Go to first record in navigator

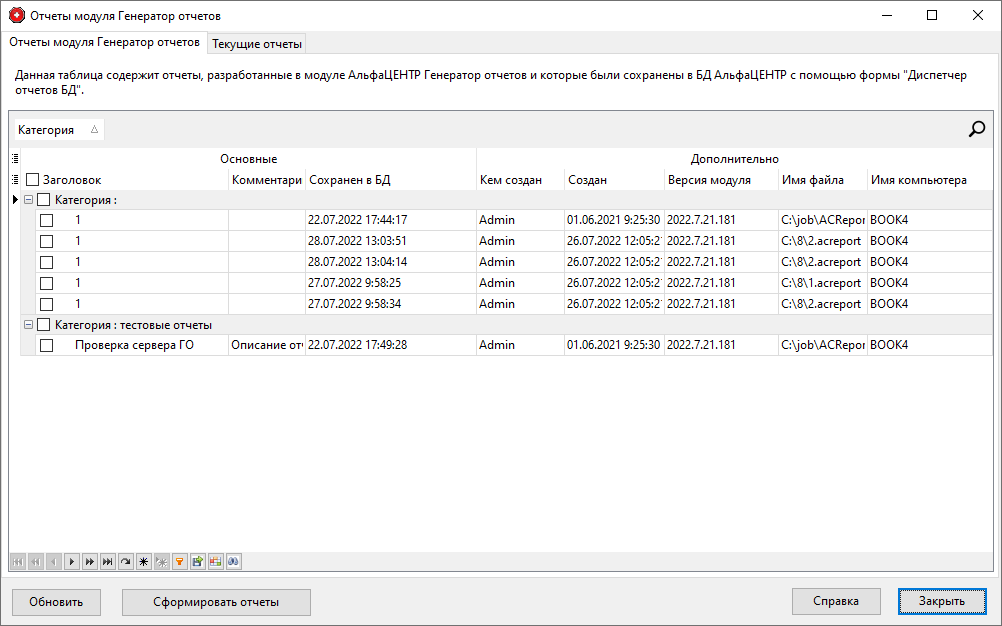(x=18, y=561)
